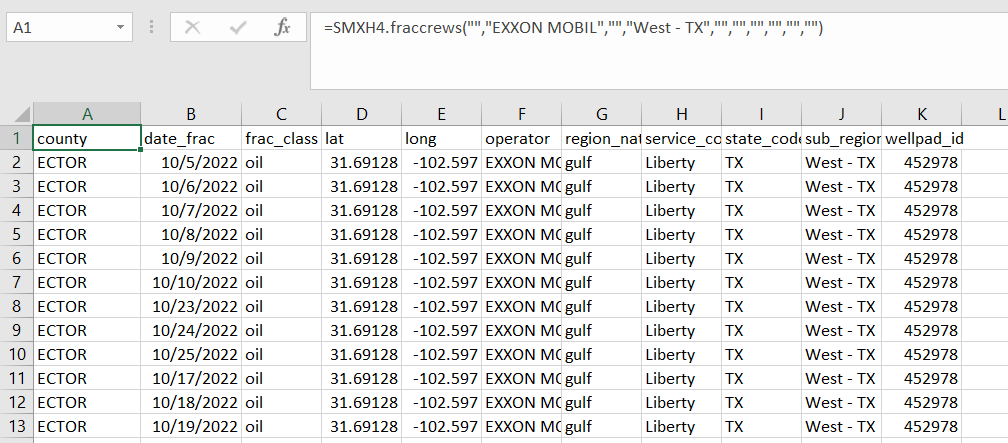Click the date cell 10/5/2022

[192, 163]
